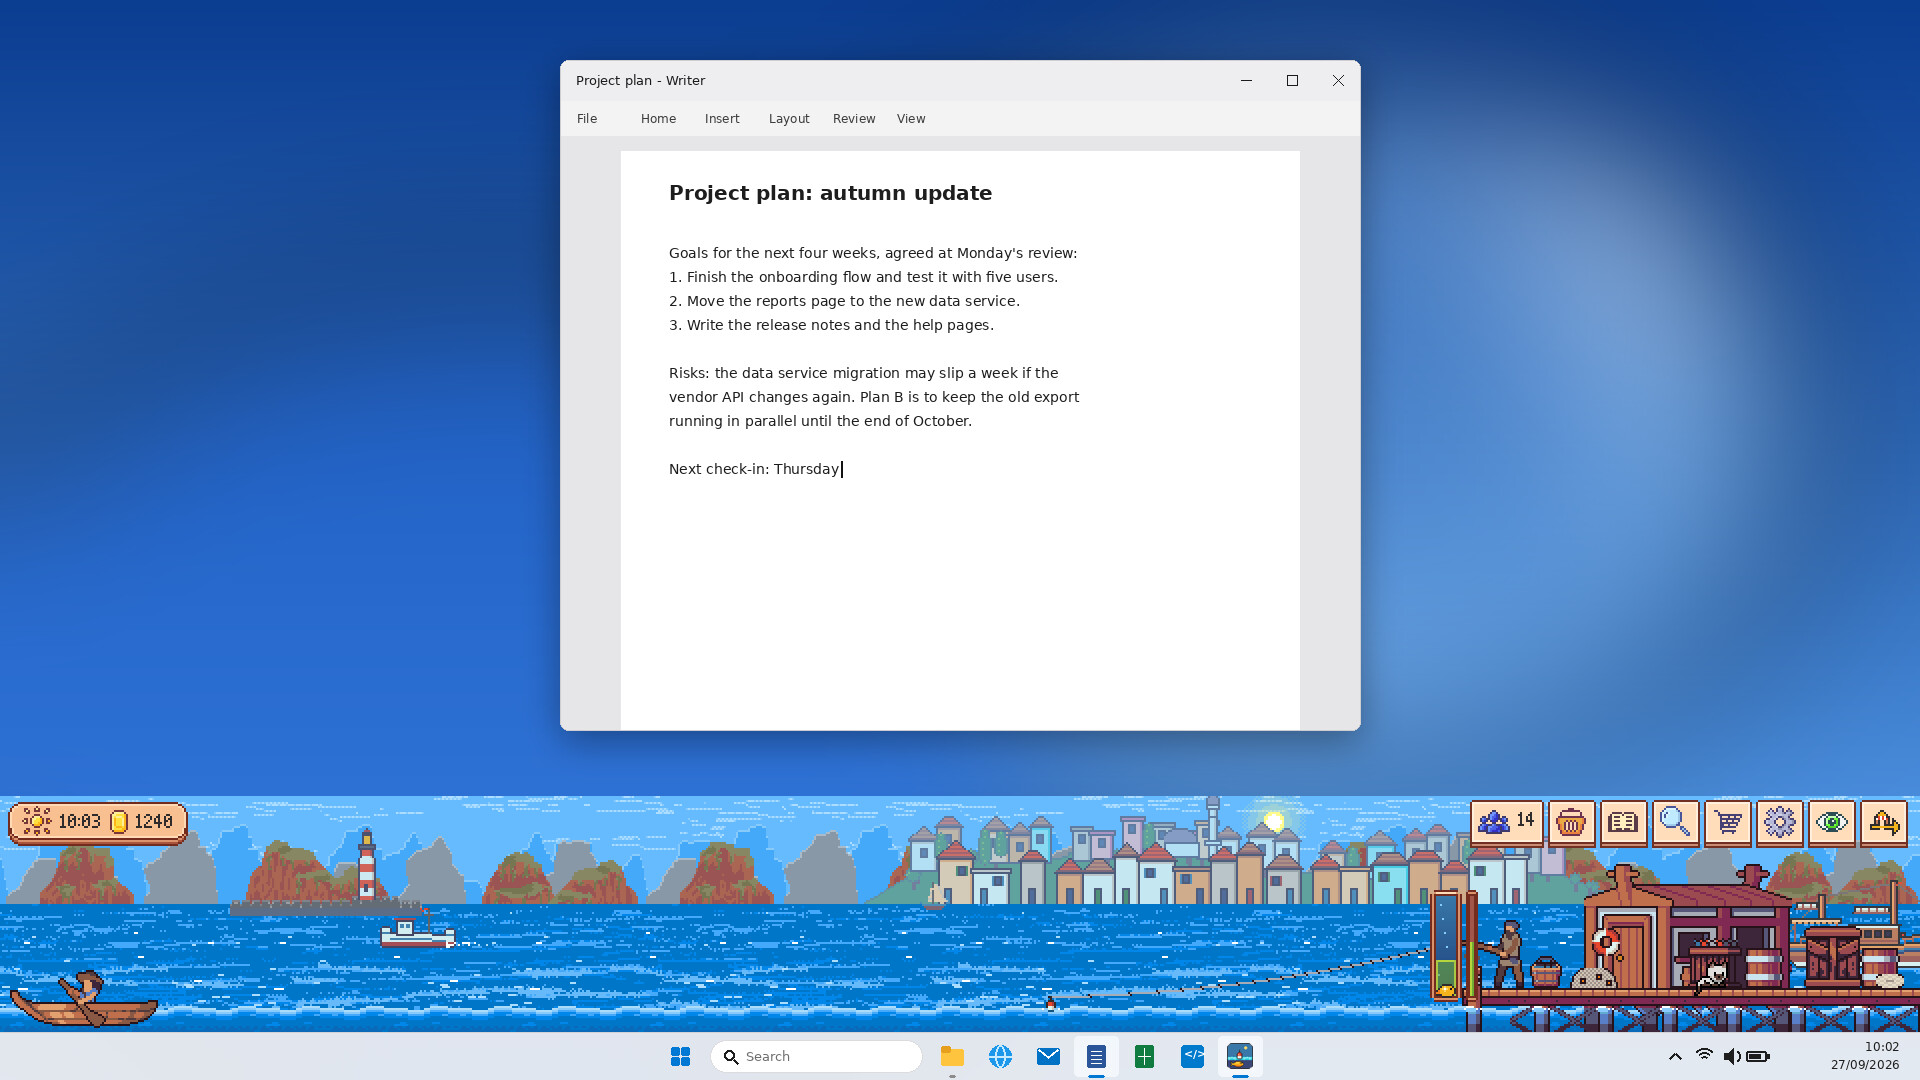Click the heading 'Project plan: autumn update'
Screen dimensions: 1920x1080
point(830,193)
